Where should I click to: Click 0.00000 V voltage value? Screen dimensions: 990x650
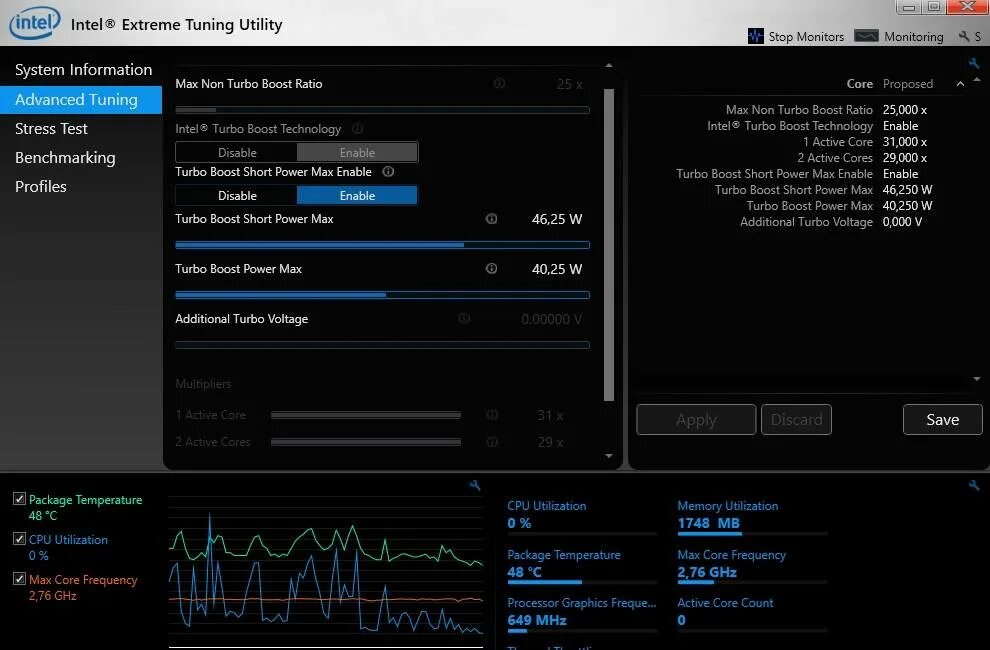[551, 319]
